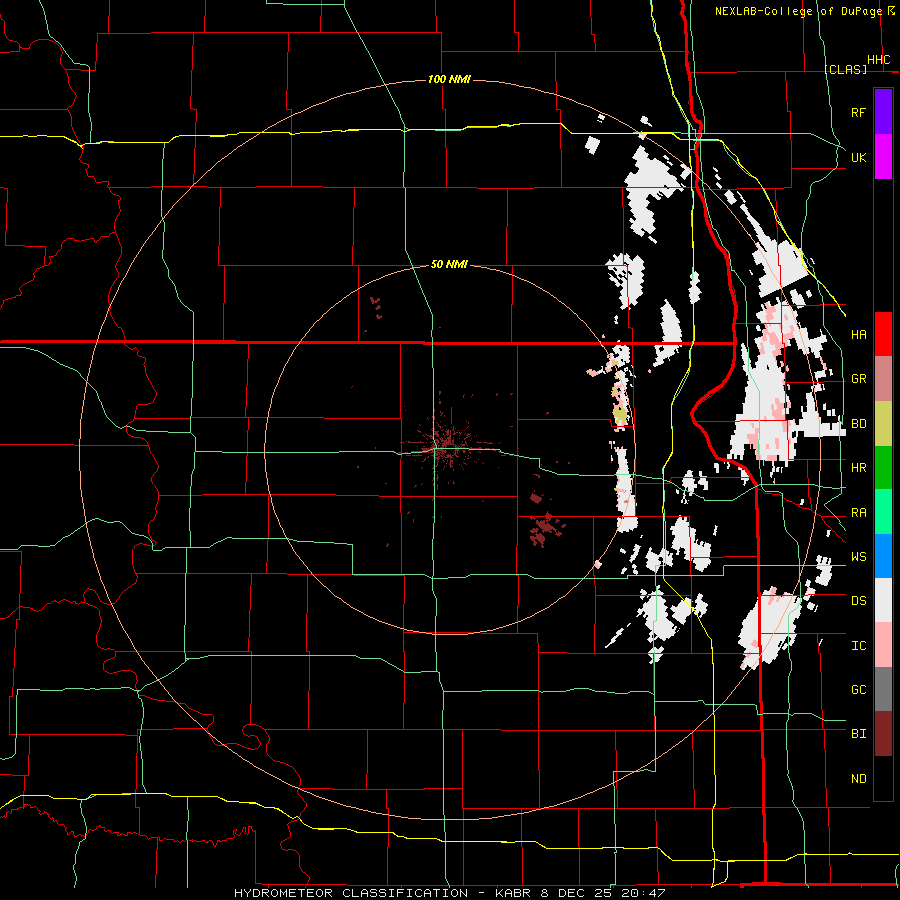Click the IC pink legend swatch
Image resolution: width=900 pixels, height=900 pixels.
click(883, 645)
